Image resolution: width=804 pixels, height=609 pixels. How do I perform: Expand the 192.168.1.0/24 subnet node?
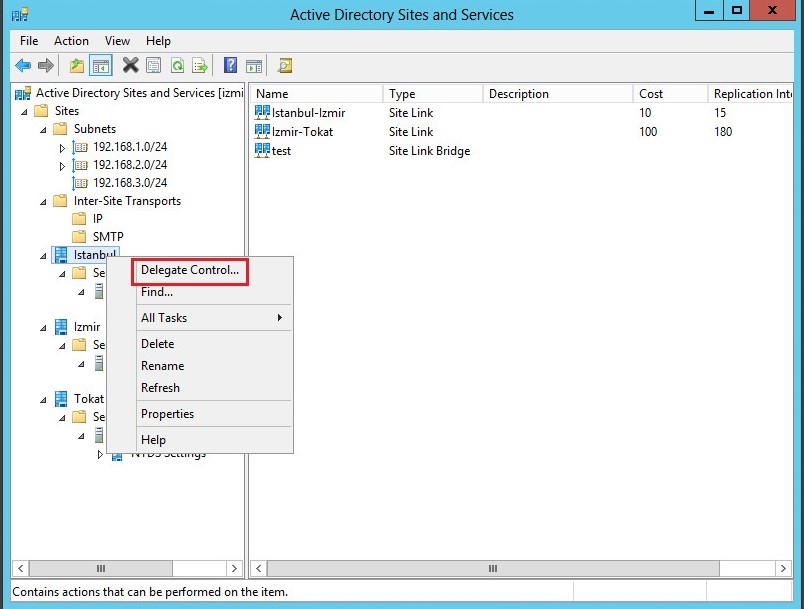pos(62,148)
